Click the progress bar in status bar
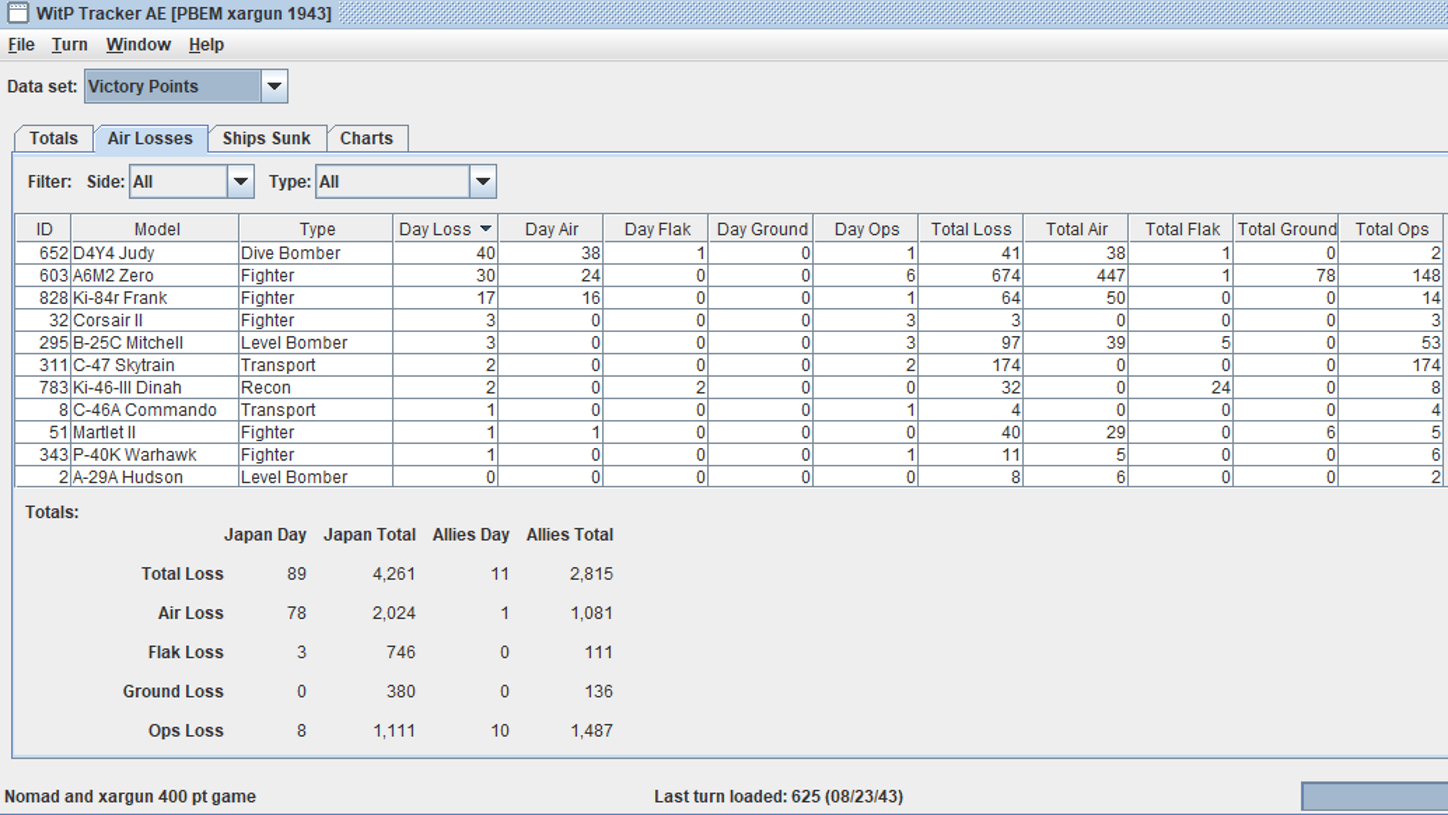1448x815 pixels. pyautogui.click(x=1374, y=796)
